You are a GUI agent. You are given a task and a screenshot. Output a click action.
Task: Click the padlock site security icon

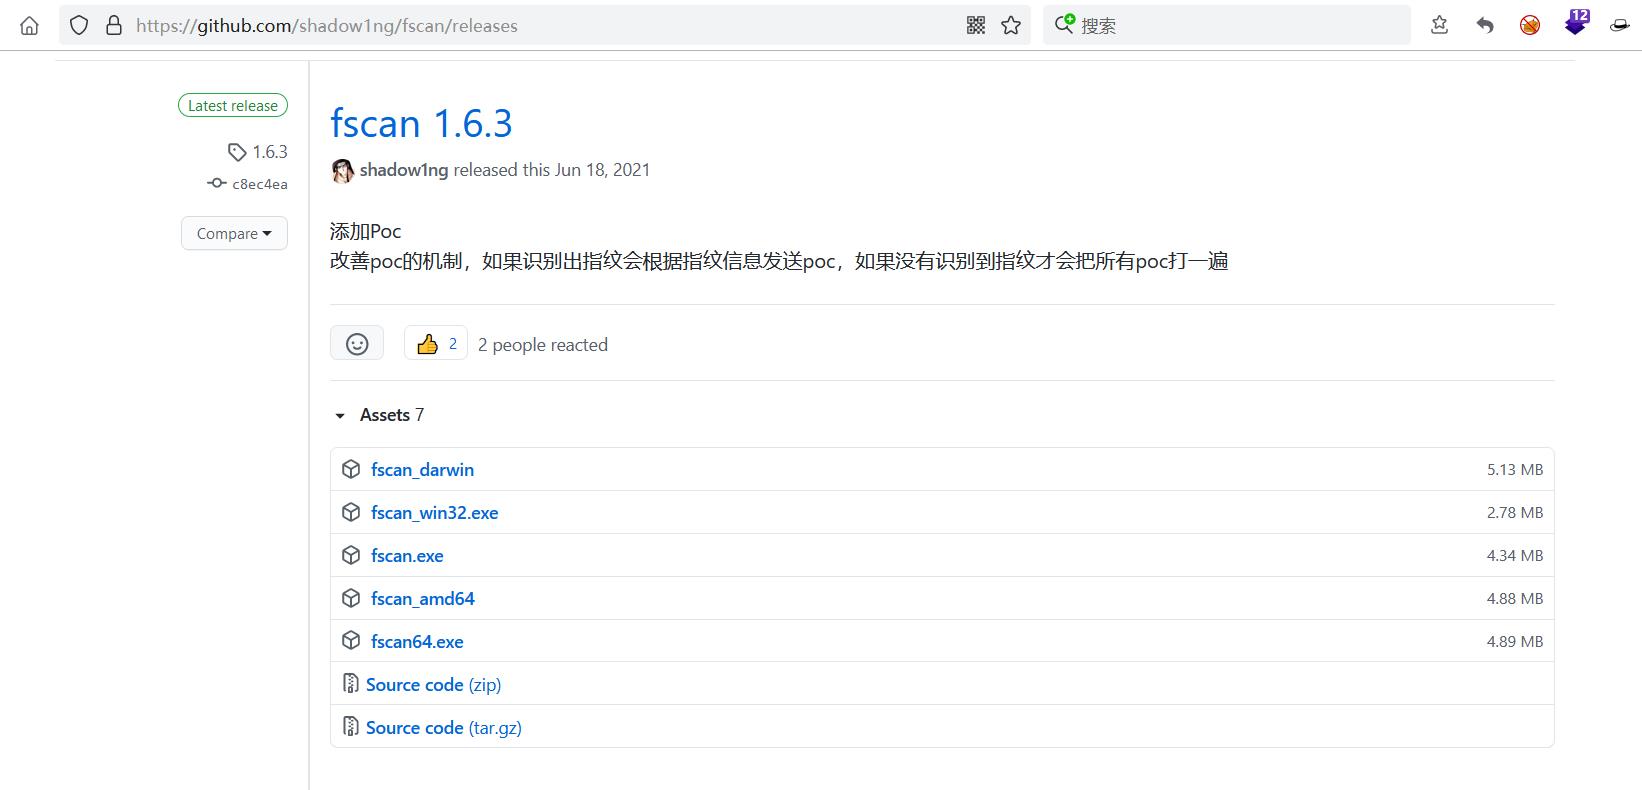click(114, 25)
